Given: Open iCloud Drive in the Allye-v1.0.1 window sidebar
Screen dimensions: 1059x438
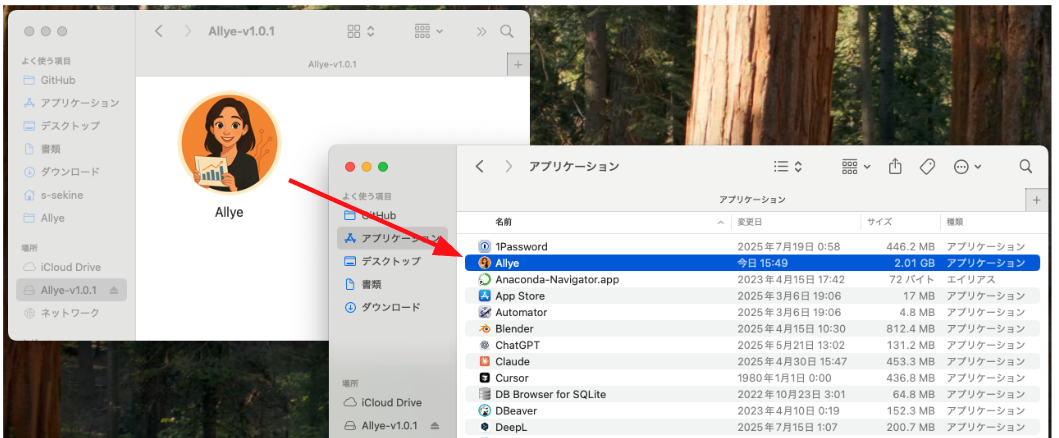Looking at the screenshot, I should coord(61,267).
